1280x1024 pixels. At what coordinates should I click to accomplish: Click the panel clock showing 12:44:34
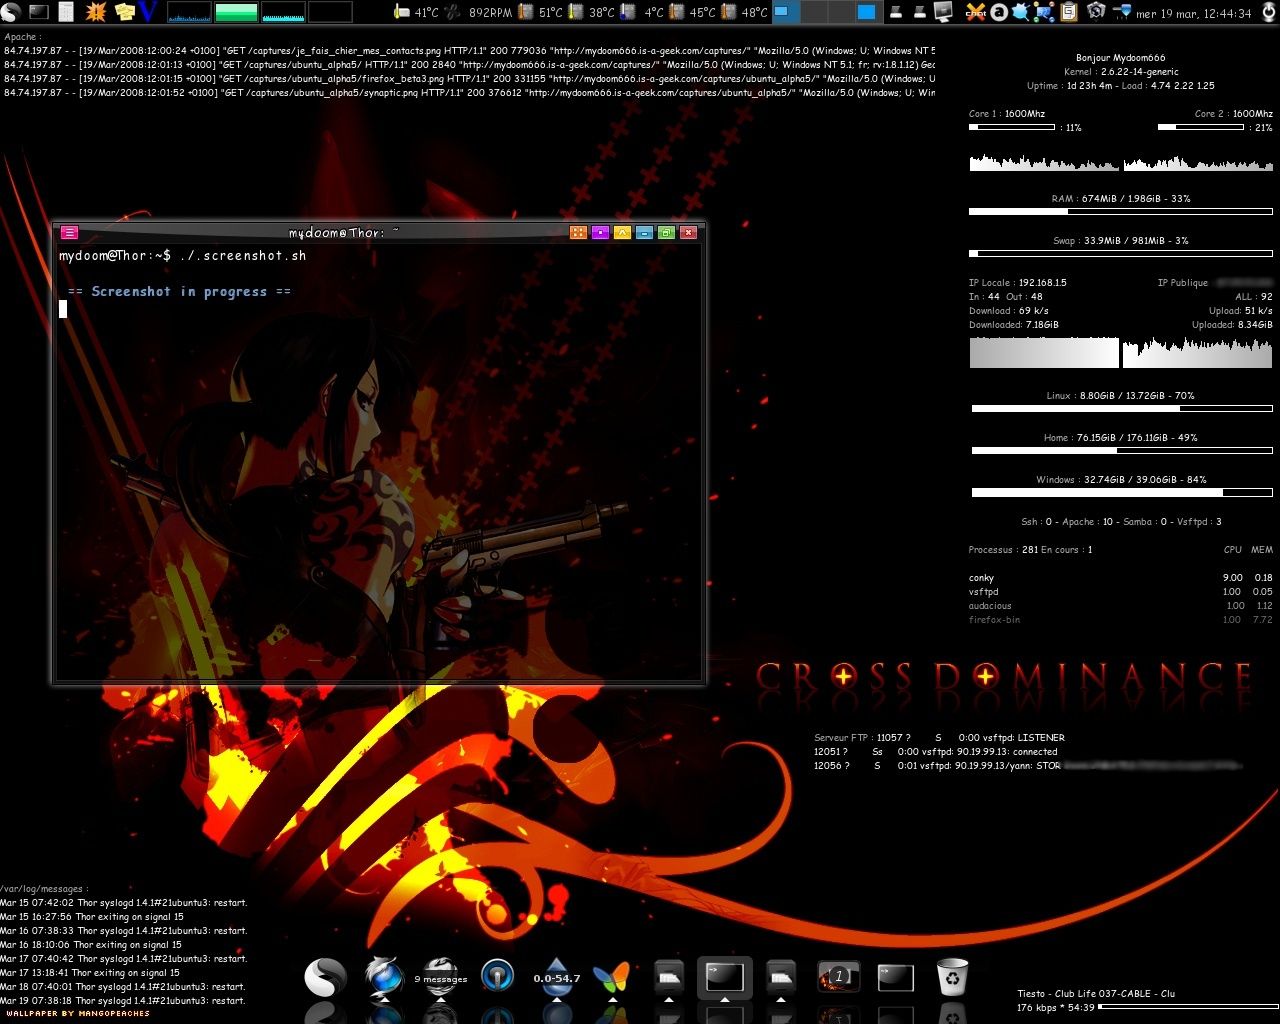(x=1194, y=13)
